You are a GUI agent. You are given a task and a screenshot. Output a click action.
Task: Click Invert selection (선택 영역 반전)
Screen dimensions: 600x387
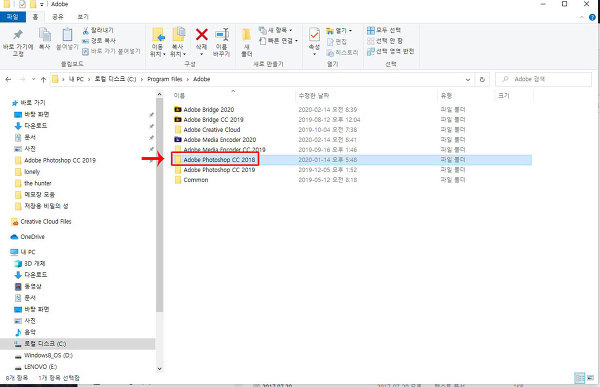click(390, 51)
